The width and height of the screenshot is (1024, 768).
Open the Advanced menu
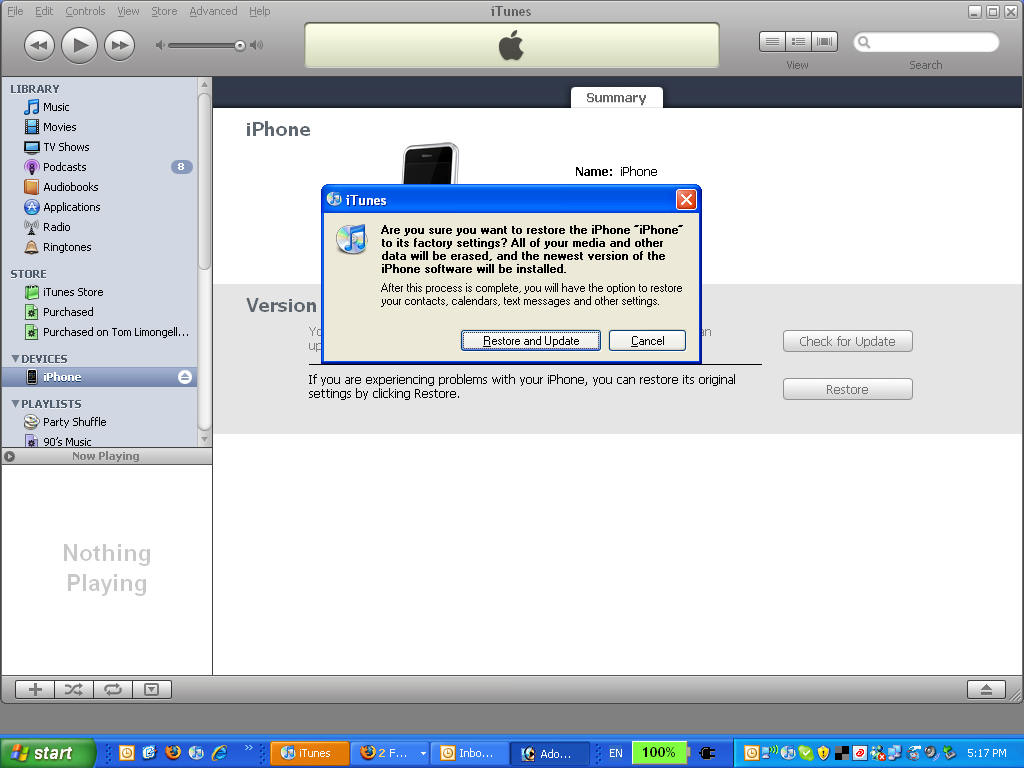(x=213, y=11)
